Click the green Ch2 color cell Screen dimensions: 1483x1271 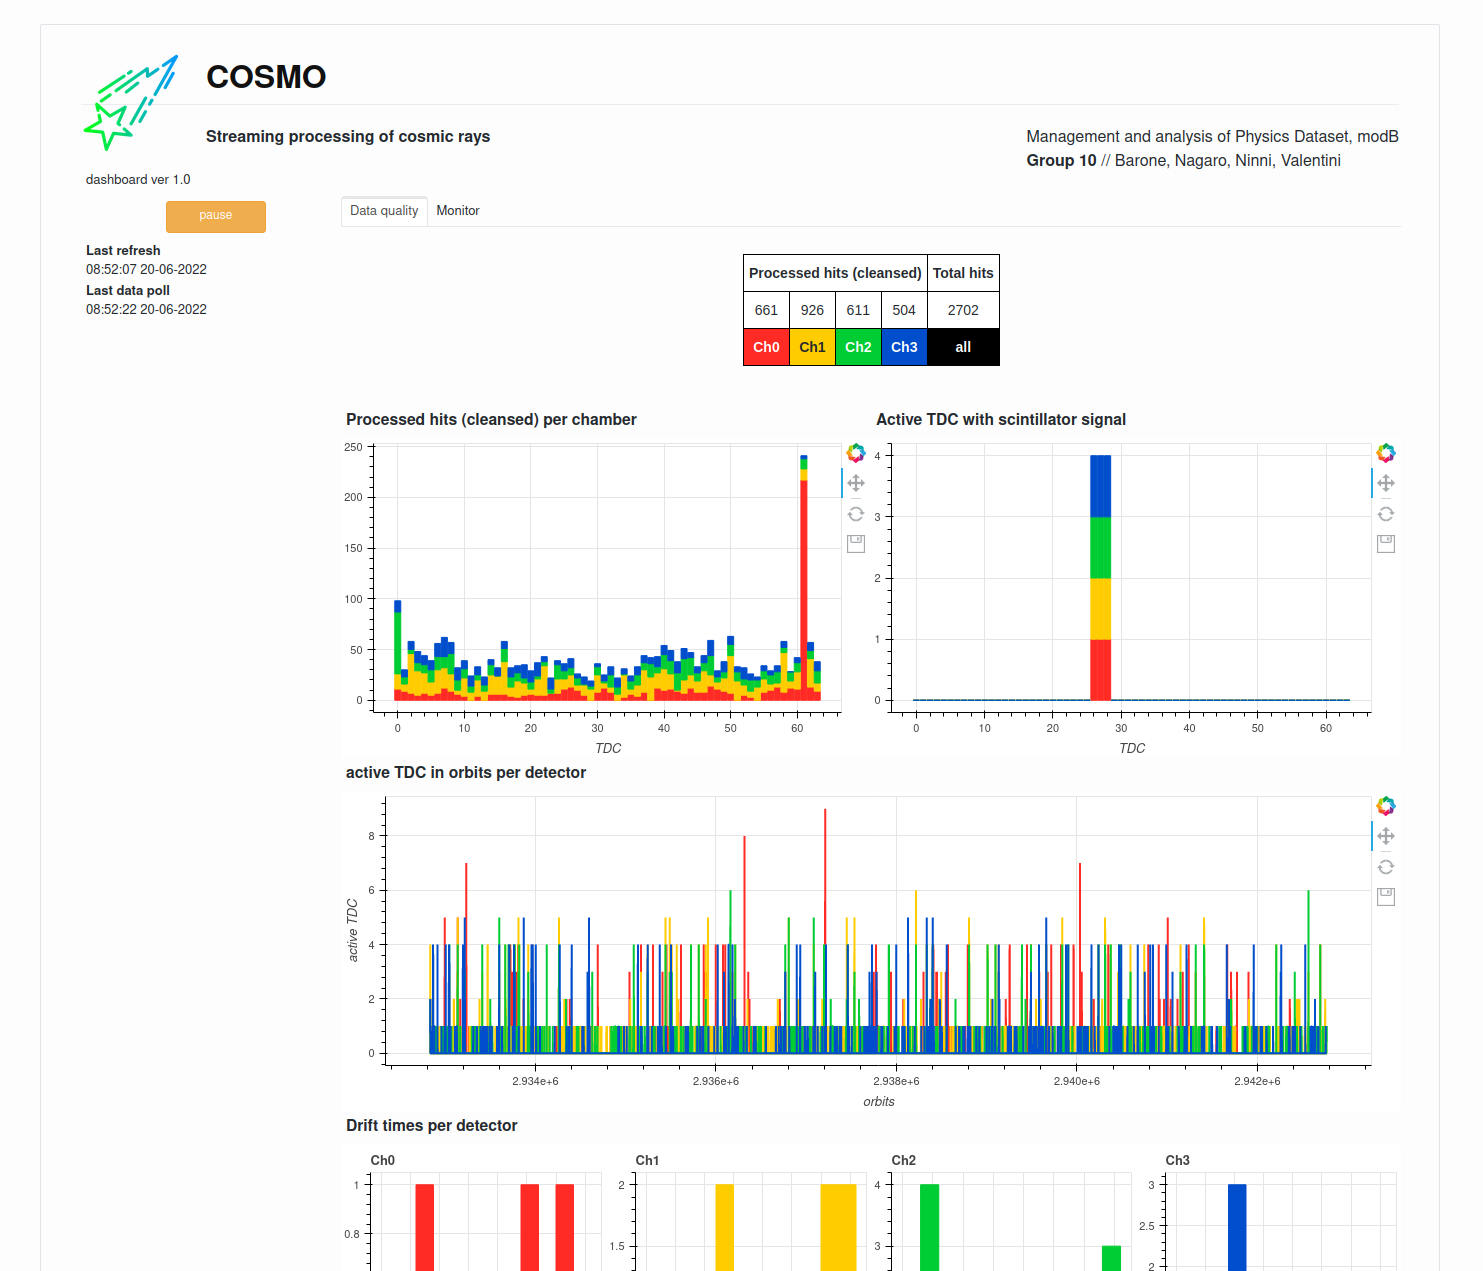[858, 347]
